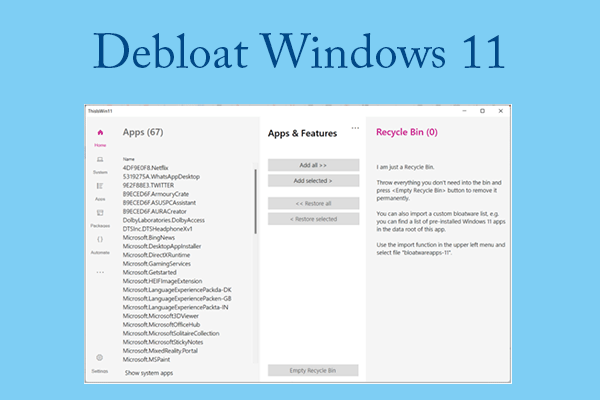Minimize the ThisIsWin11 window
This screenshot has height=400, width=600.
465,111
